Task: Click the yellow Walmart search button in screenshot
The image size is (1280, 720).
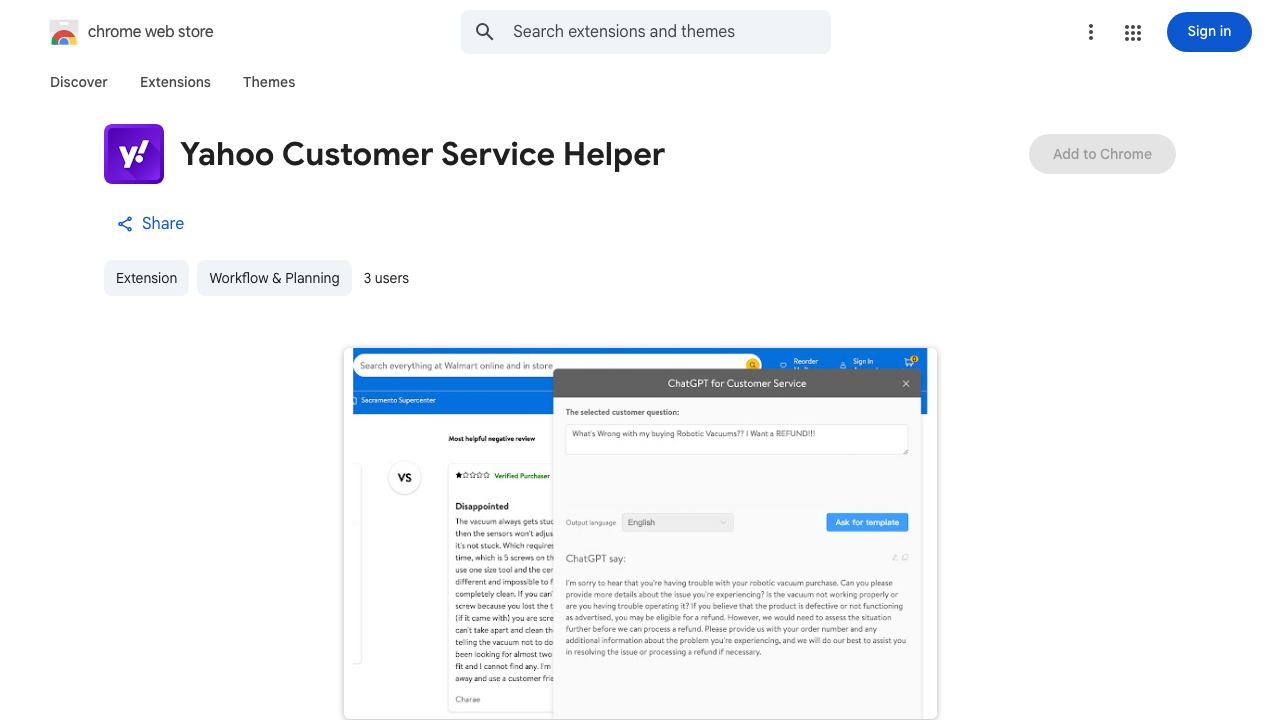Action: [x=752, y=365]
